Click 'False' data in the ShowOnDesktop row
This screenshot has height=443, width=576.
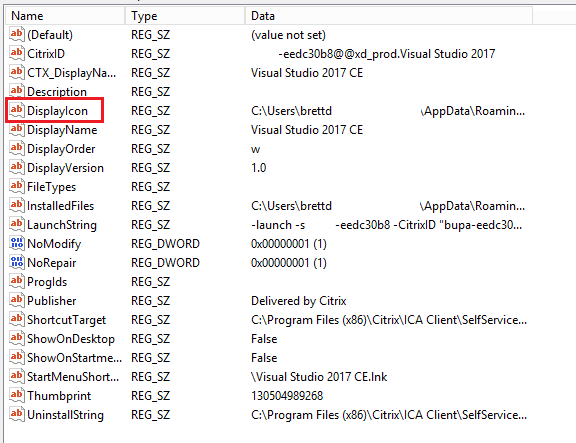pos(264,339)
